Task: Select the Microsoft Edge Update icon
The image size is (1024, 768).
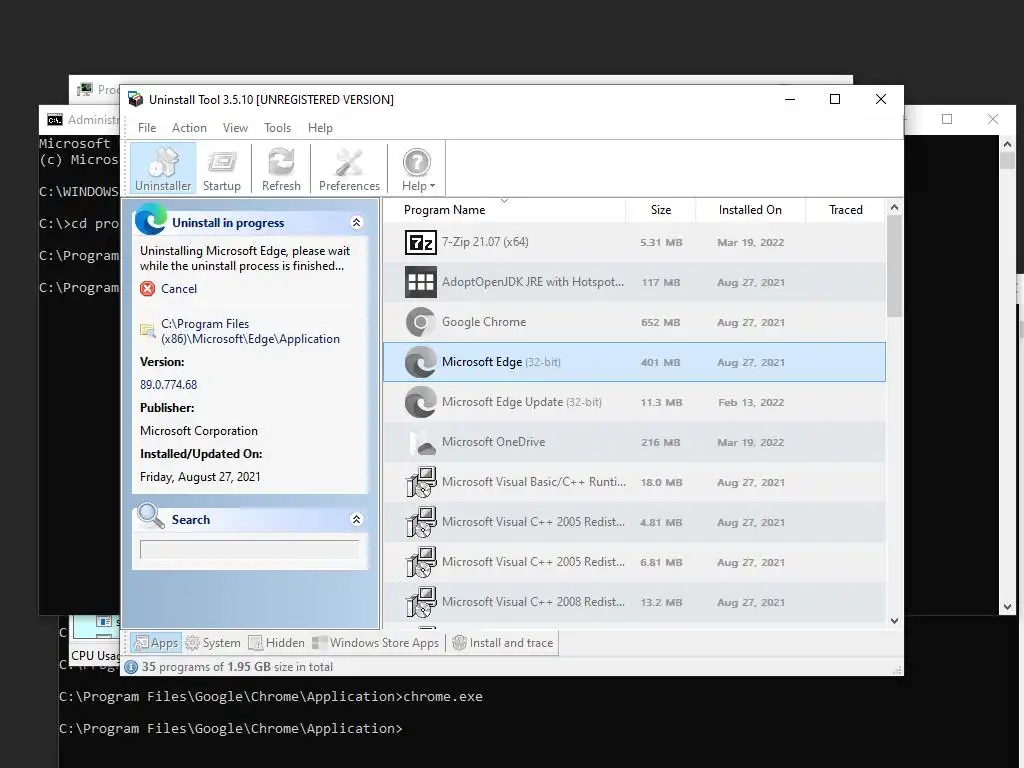Action: 421,402
